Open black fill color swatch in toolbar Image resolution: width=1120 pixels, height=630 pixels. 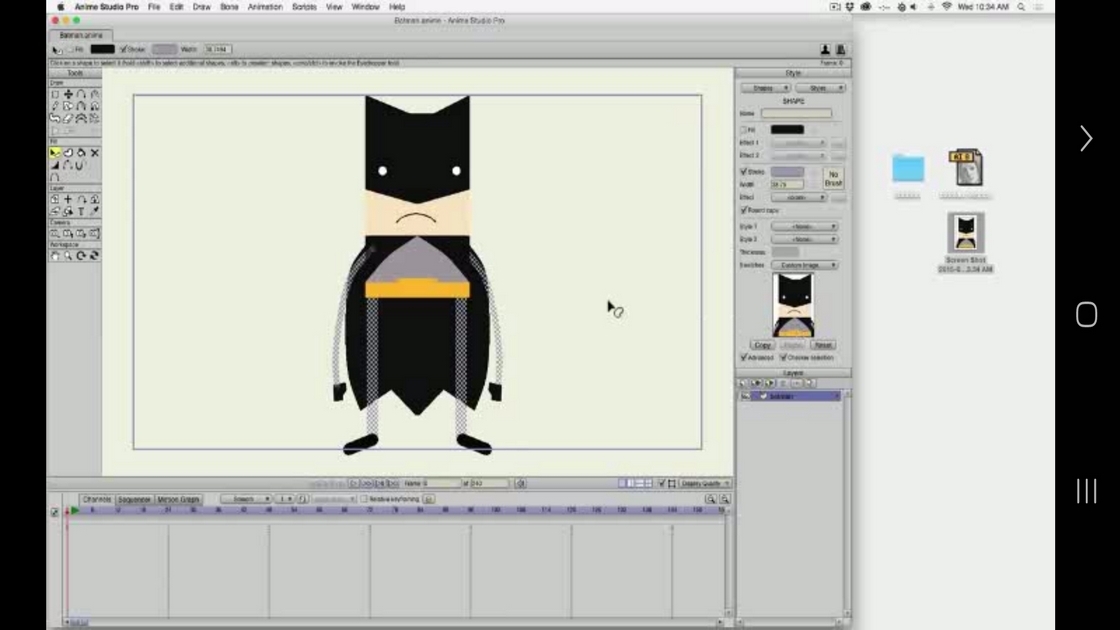tap(102, 49)
